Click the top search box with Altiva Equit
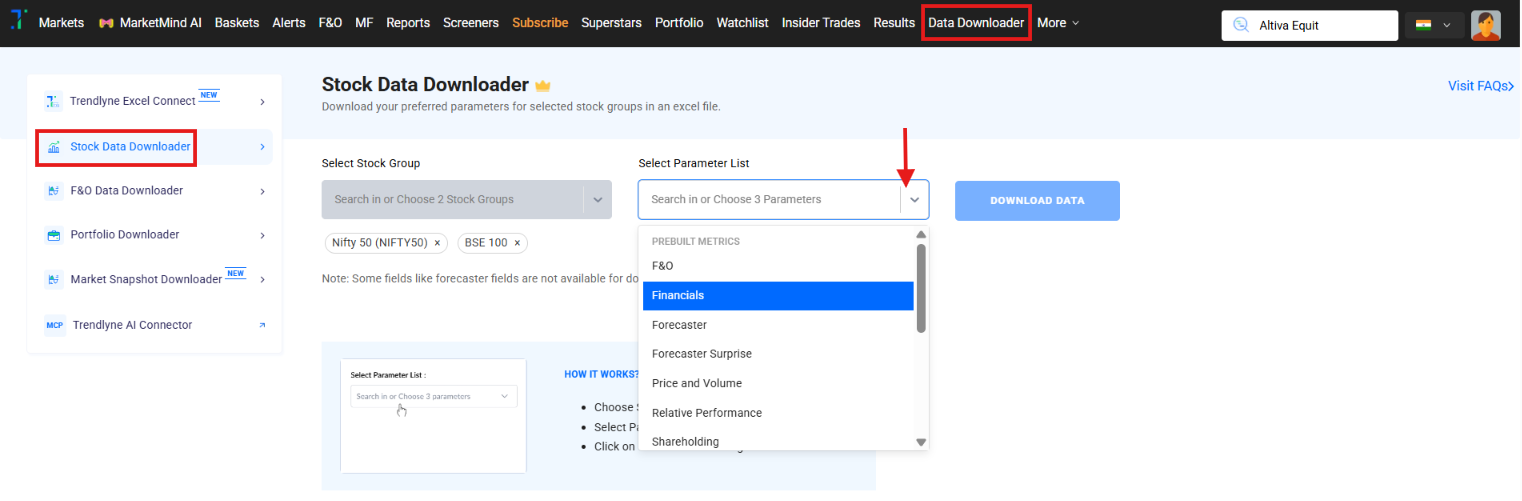 coord(1309,25)
